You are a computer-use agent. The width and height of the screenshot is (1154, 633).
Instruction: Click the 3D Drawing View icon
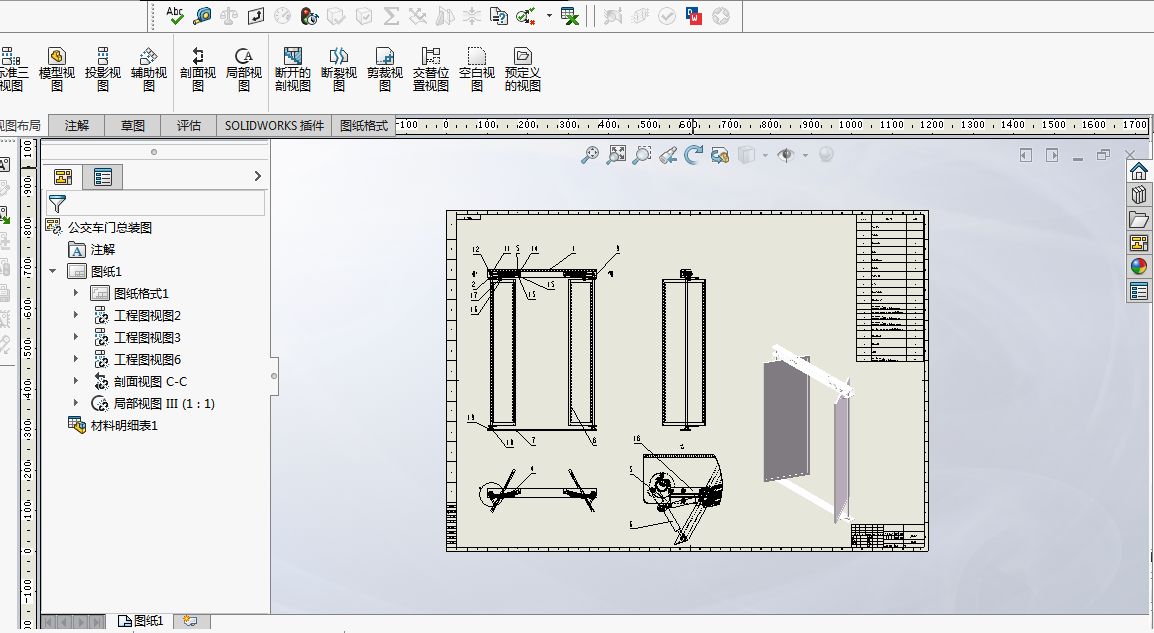point(719,155)
